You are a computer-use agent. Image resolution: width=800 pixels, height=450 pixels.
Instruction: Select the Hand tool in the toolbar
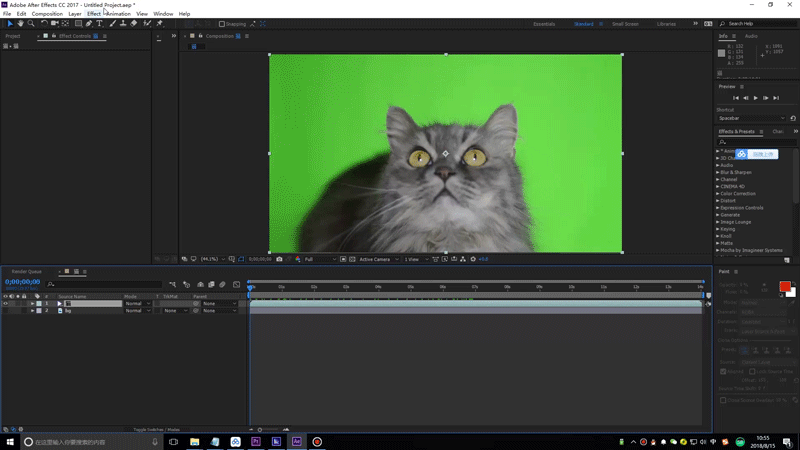pyautogui.click(x=20, y=24)
